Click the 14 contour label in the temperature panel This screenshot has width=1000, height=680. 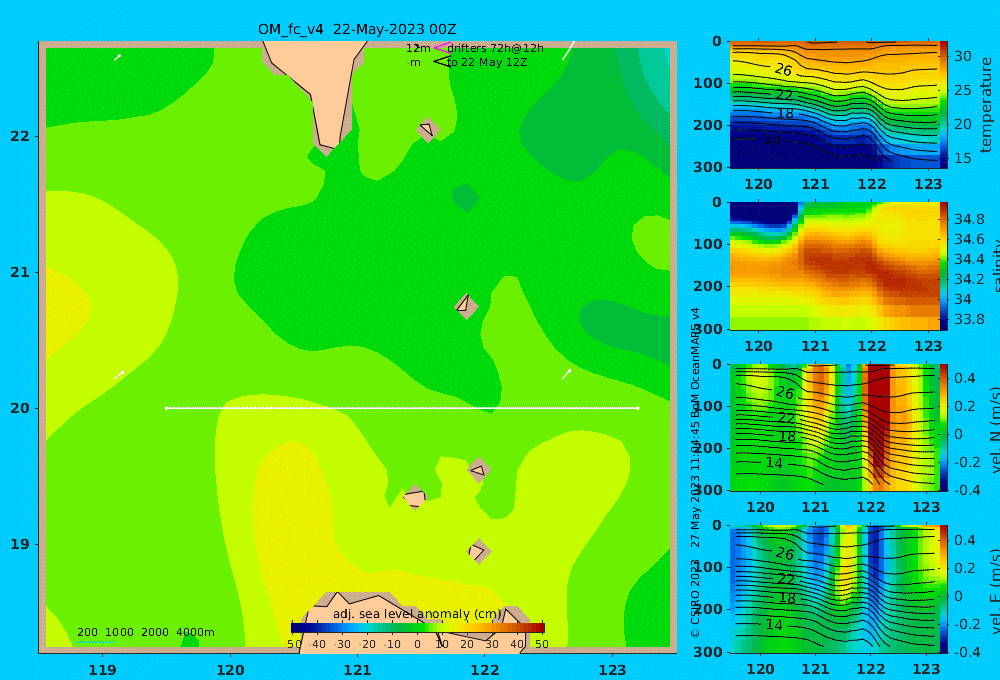pyautogui.click(x=772, y=139)
